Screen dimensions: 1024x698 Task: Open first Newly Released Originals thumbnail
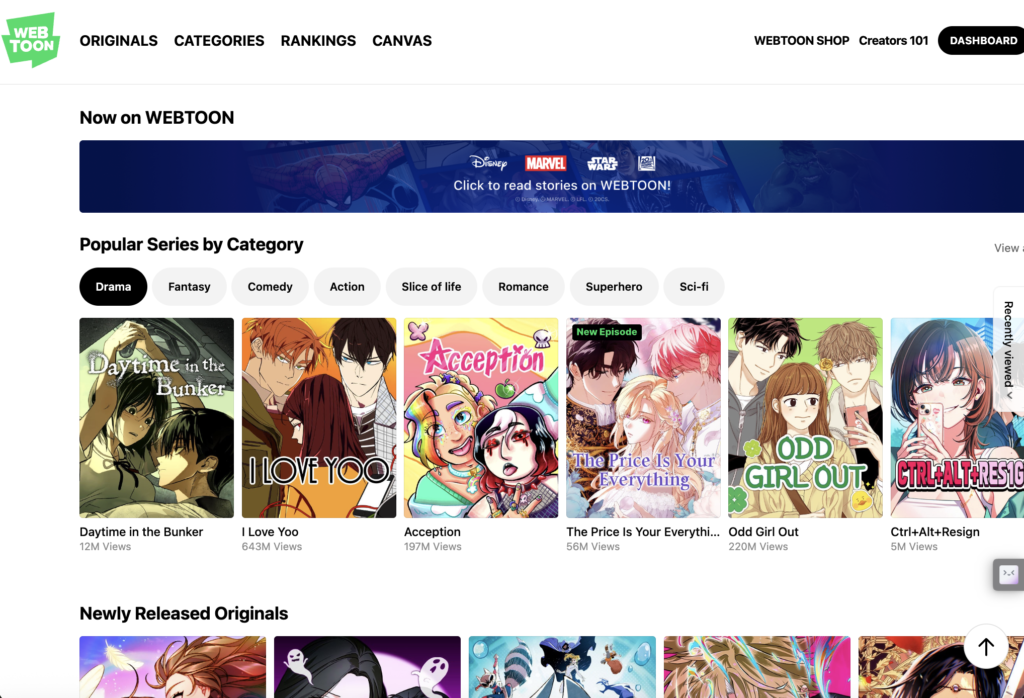click(x=172, y=667)
